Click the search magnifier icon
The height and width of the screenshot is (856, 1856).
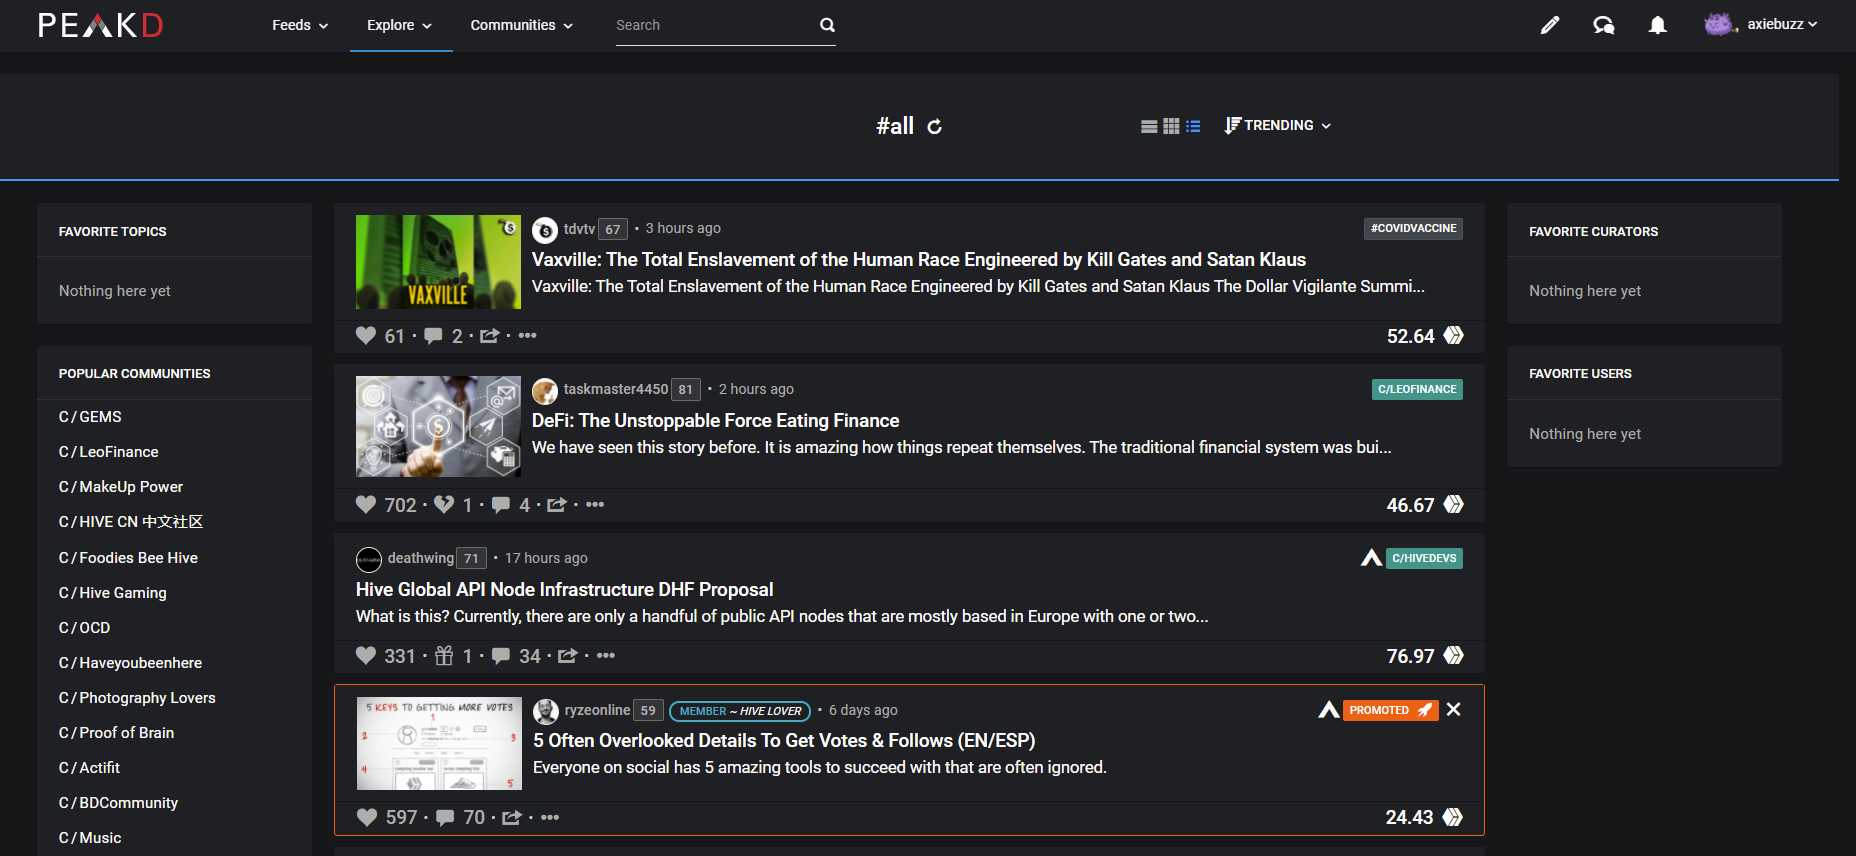(x=827, y=25)
